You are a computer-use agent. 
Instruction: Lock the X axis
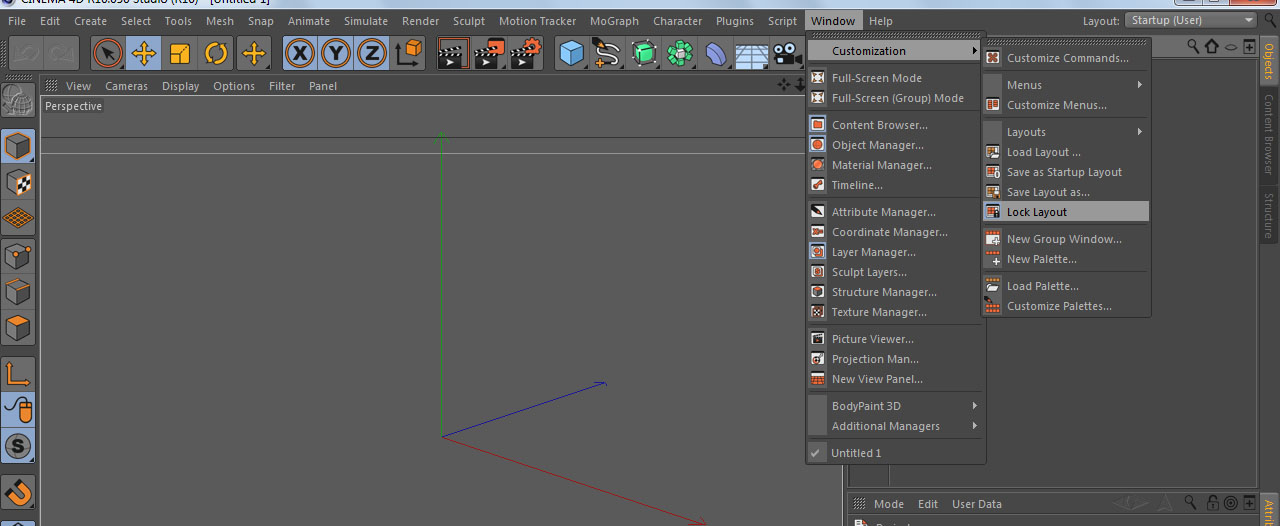pos(299,53)
